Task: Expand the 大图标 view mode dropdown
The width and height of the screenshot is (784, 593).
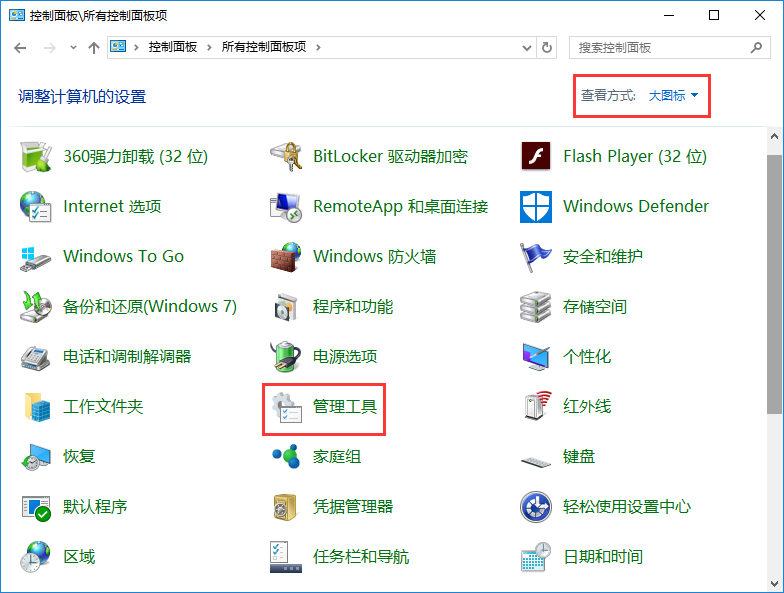Action: pos(673,96)
